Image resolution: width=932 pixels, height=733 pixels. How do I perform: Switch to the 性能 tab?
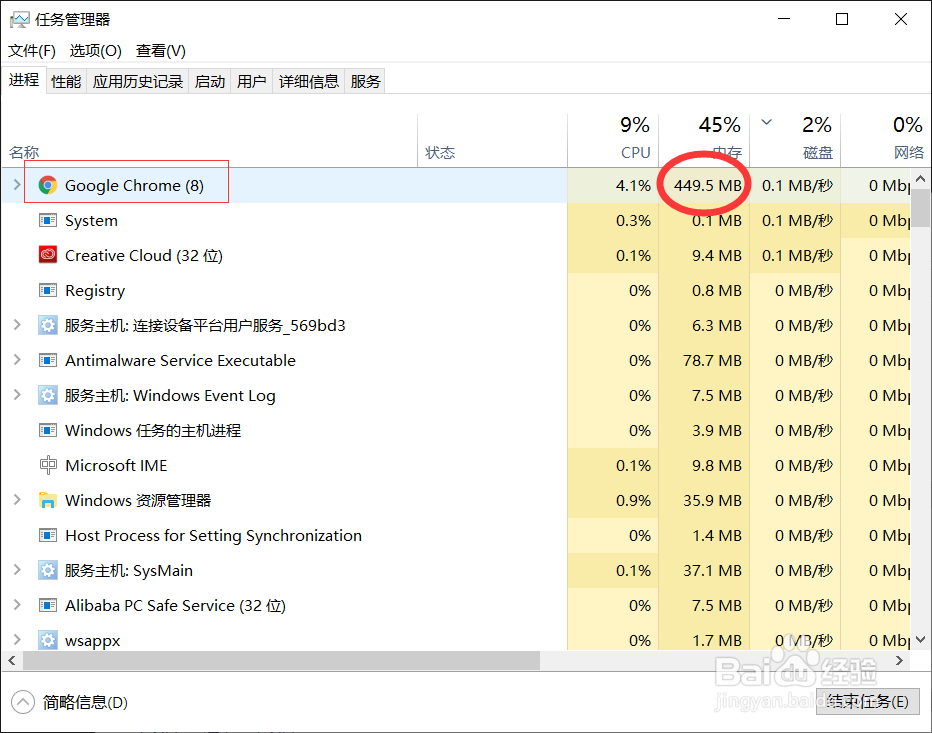pos(66,81)
